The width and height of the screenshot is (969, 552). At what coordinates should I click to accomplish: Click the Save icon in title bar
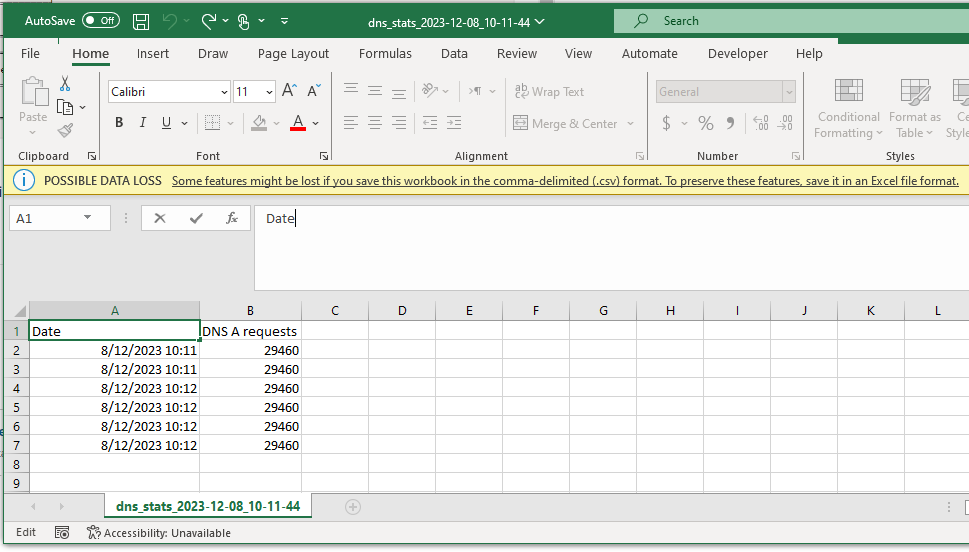(141, 21)
